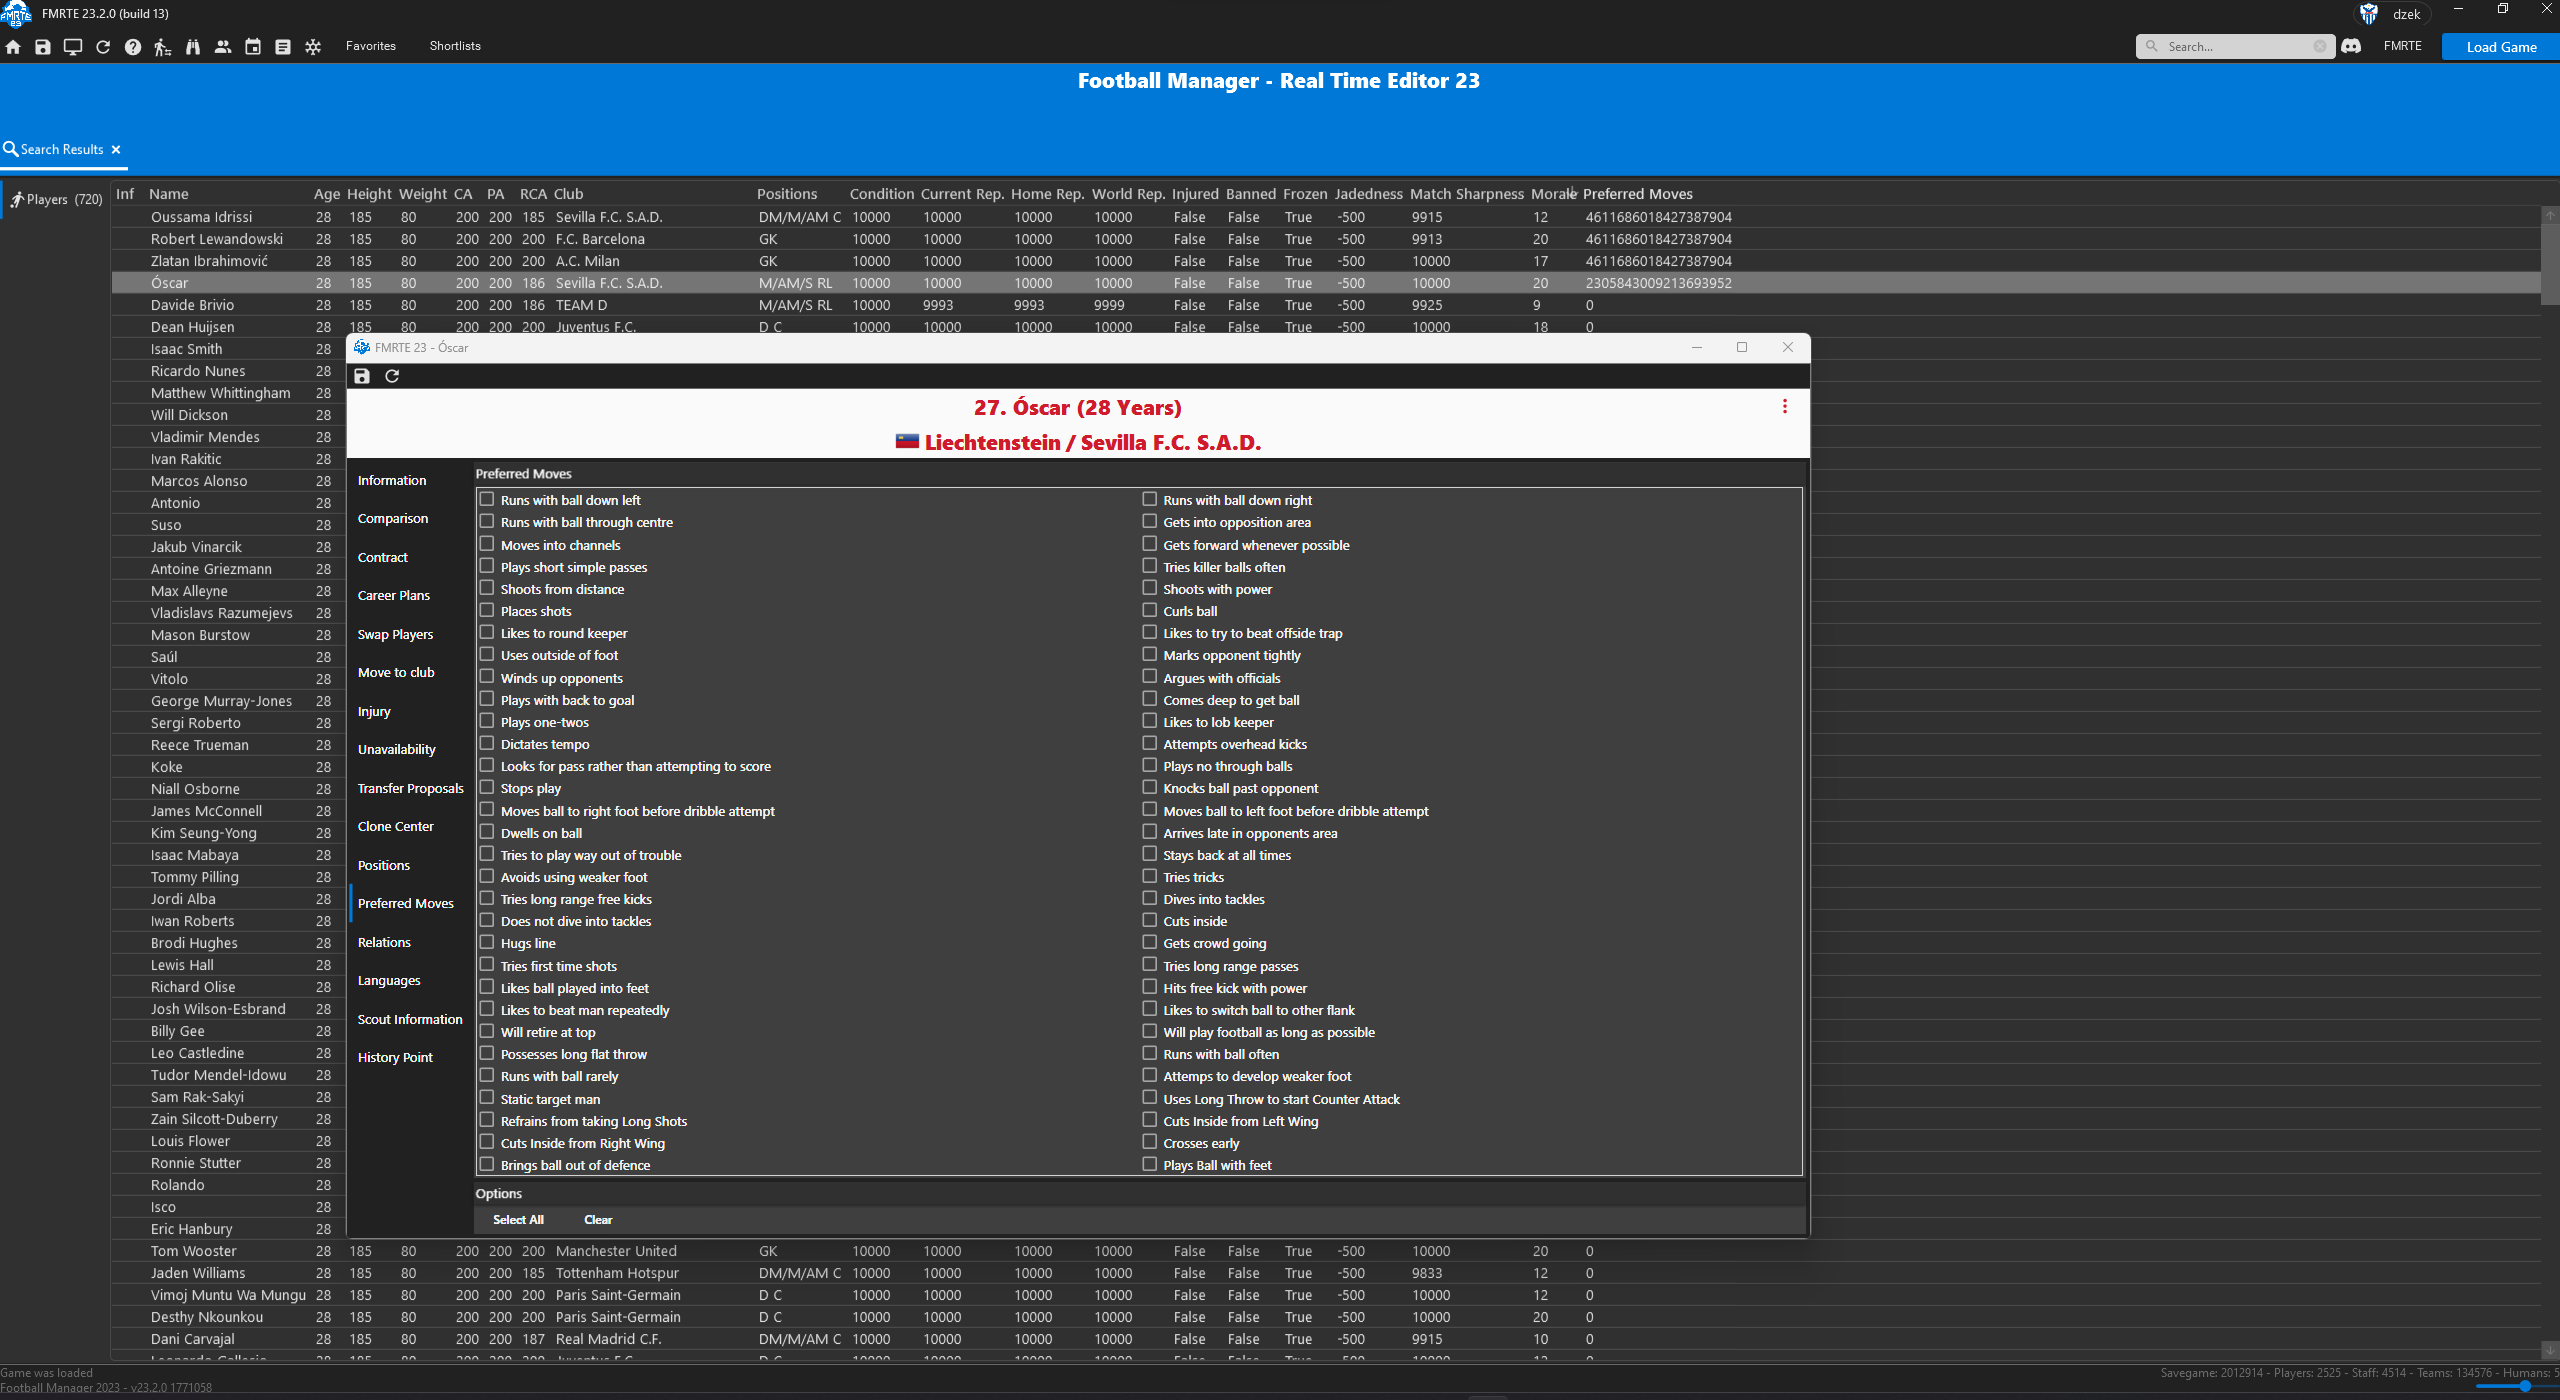The width and height of the screenshot is (2560, 1400).
Task: Tick 'Plays Ball with feet' checkbox
Action: (1150, 1164)
